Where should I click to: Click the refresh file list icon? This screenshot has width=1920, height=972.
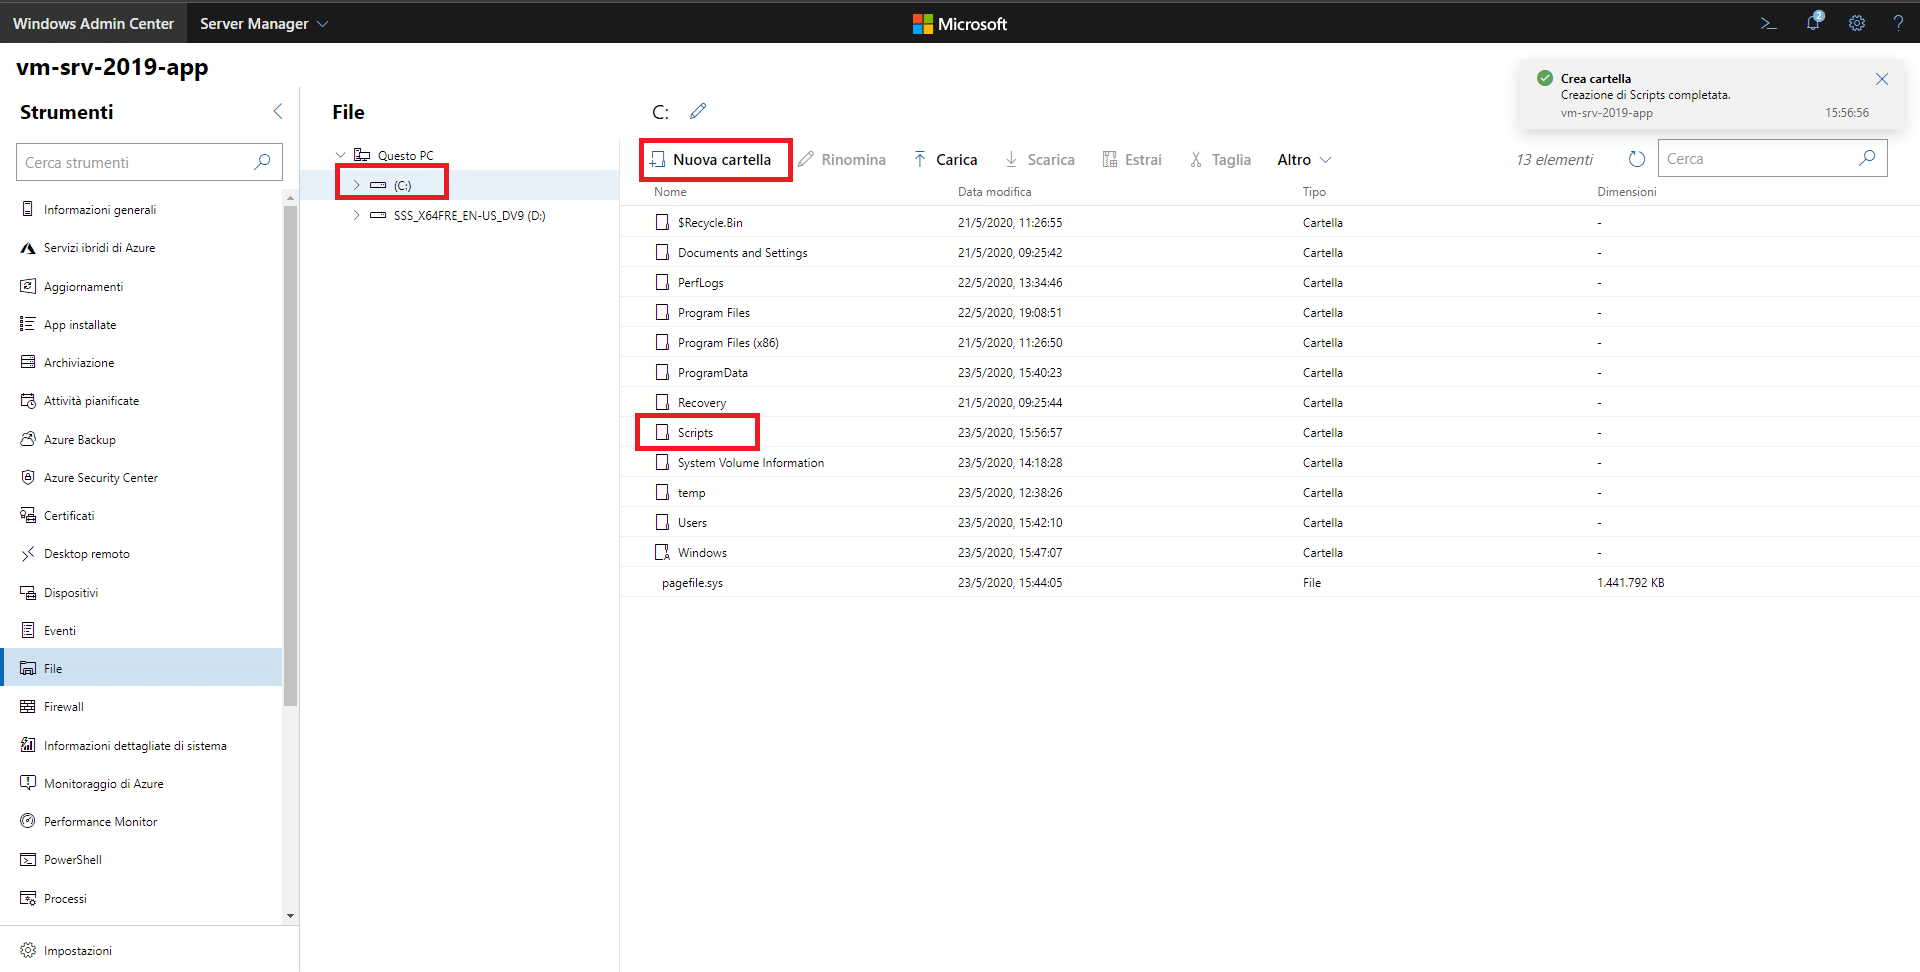pyautogui.click(x=1636, y=159)
